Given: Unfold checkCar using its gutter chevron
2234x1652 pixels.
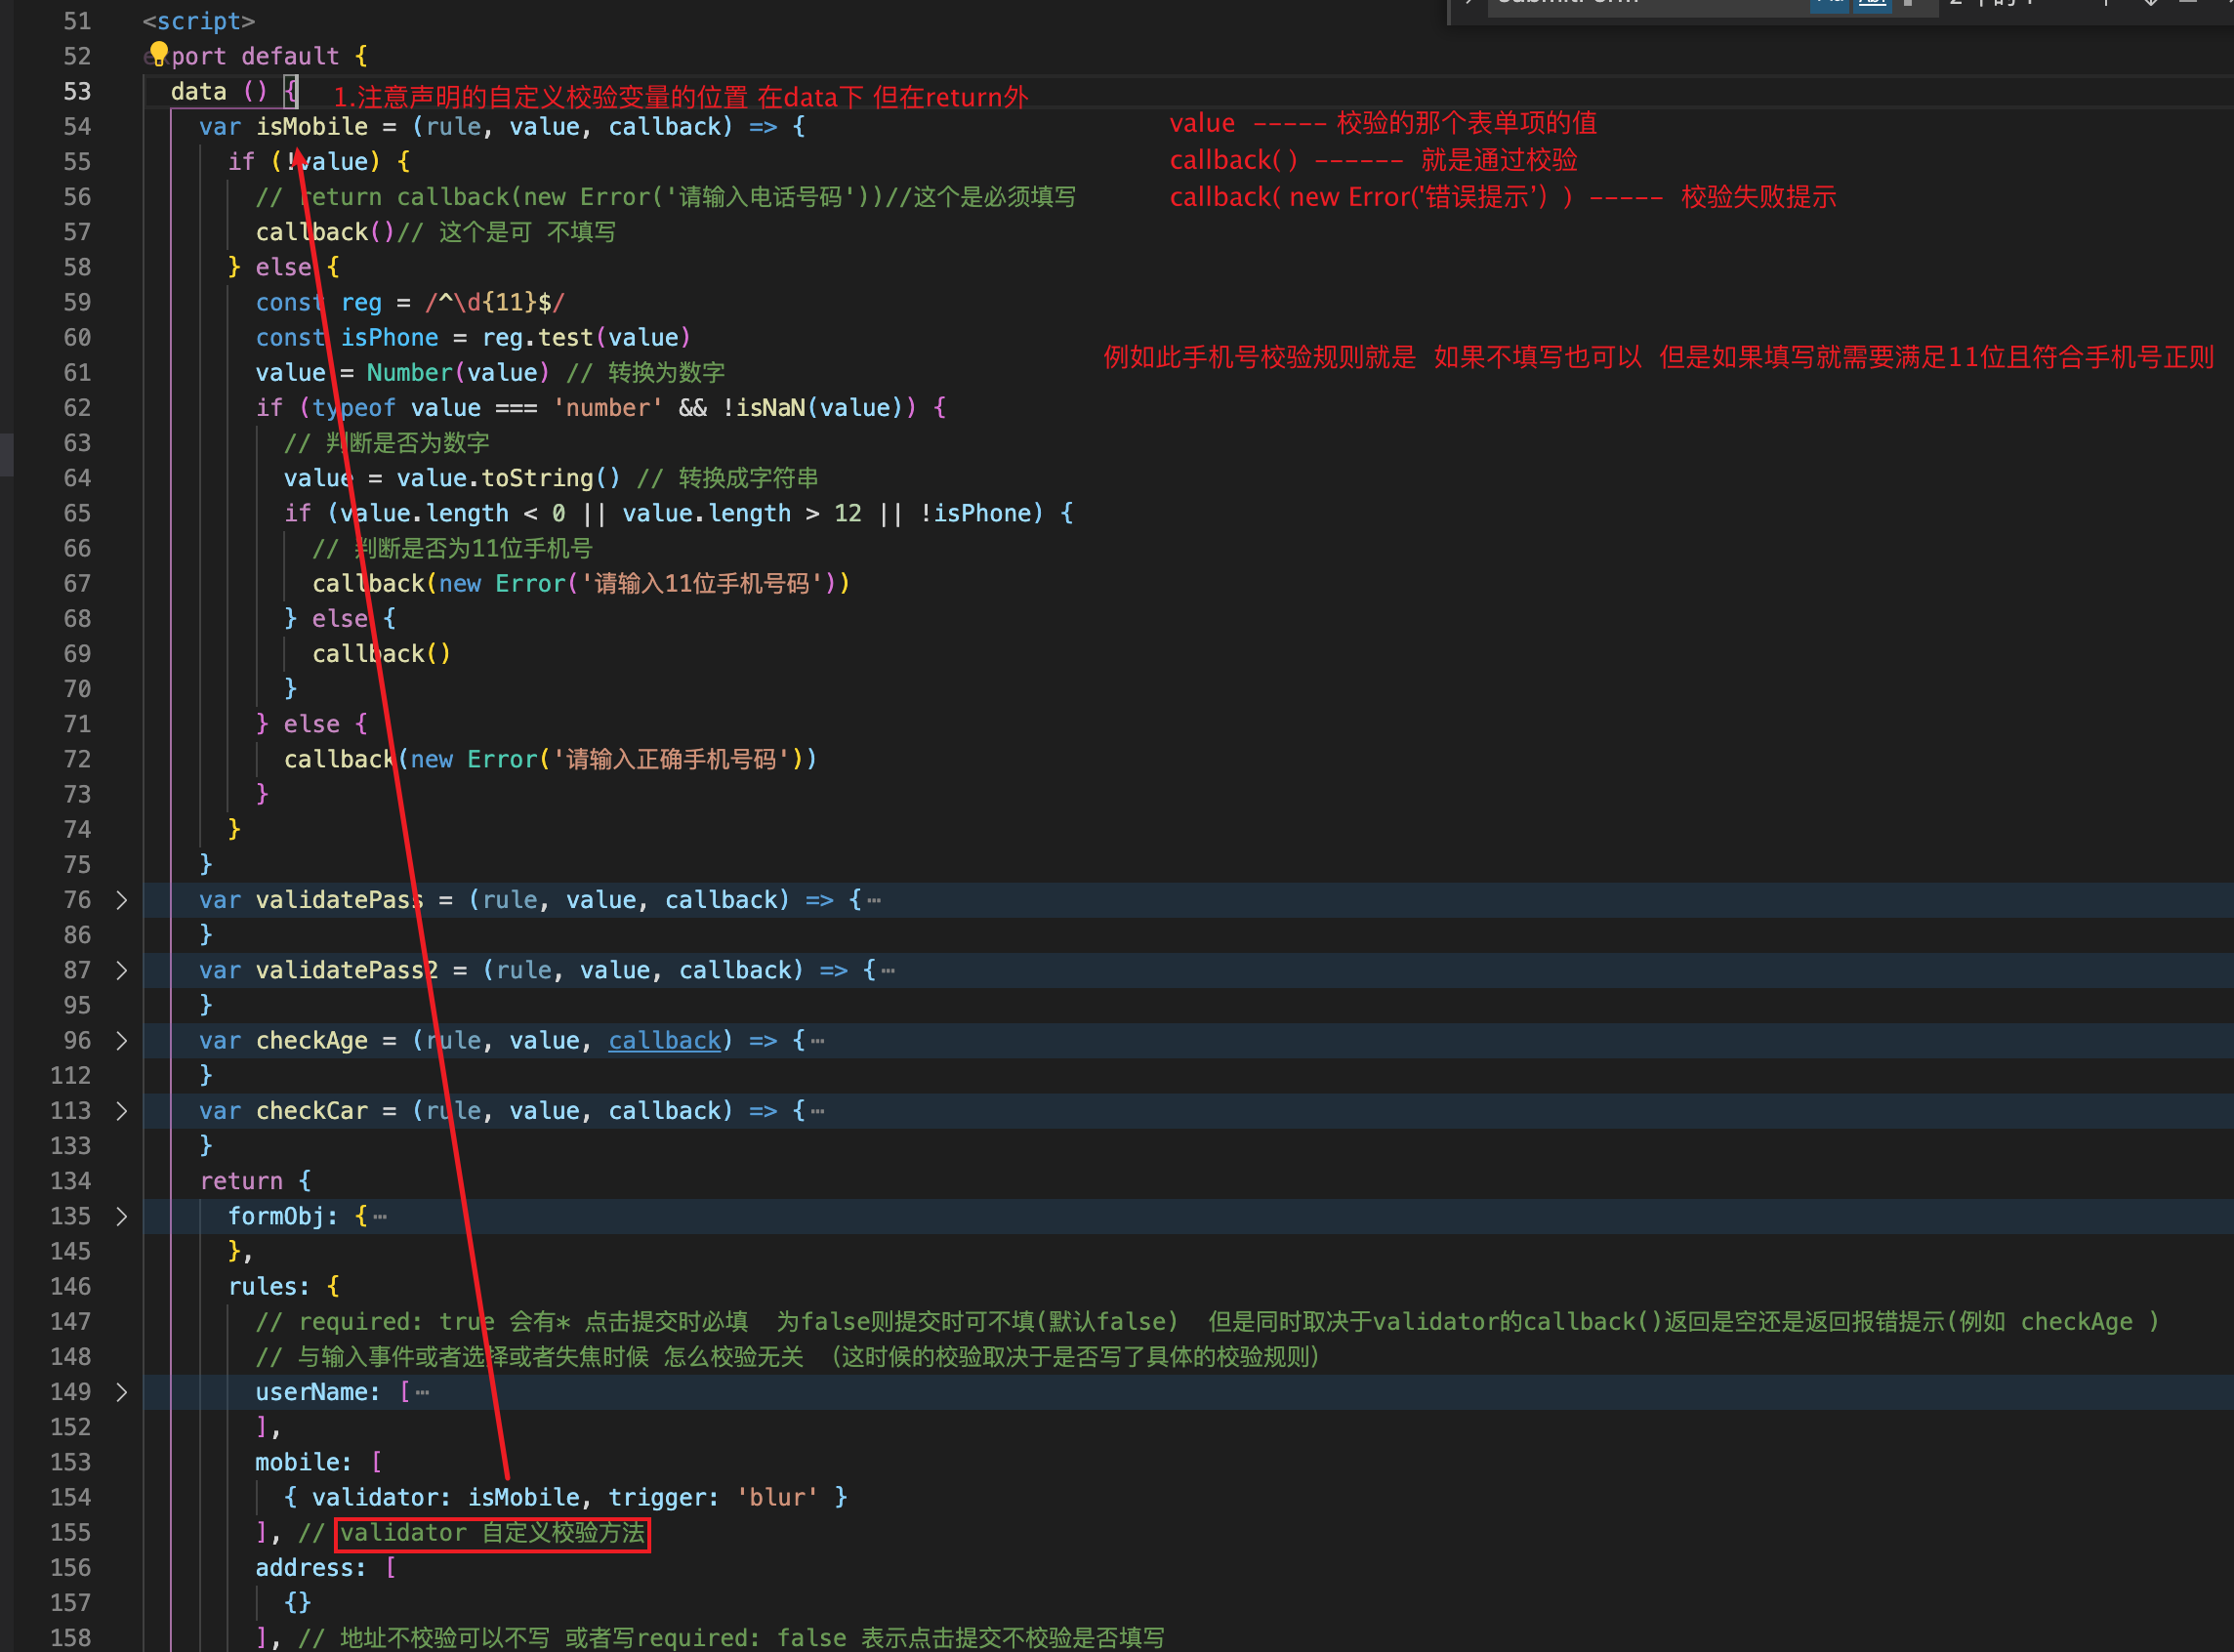Looking at the screenshot, I should 121,1111.
